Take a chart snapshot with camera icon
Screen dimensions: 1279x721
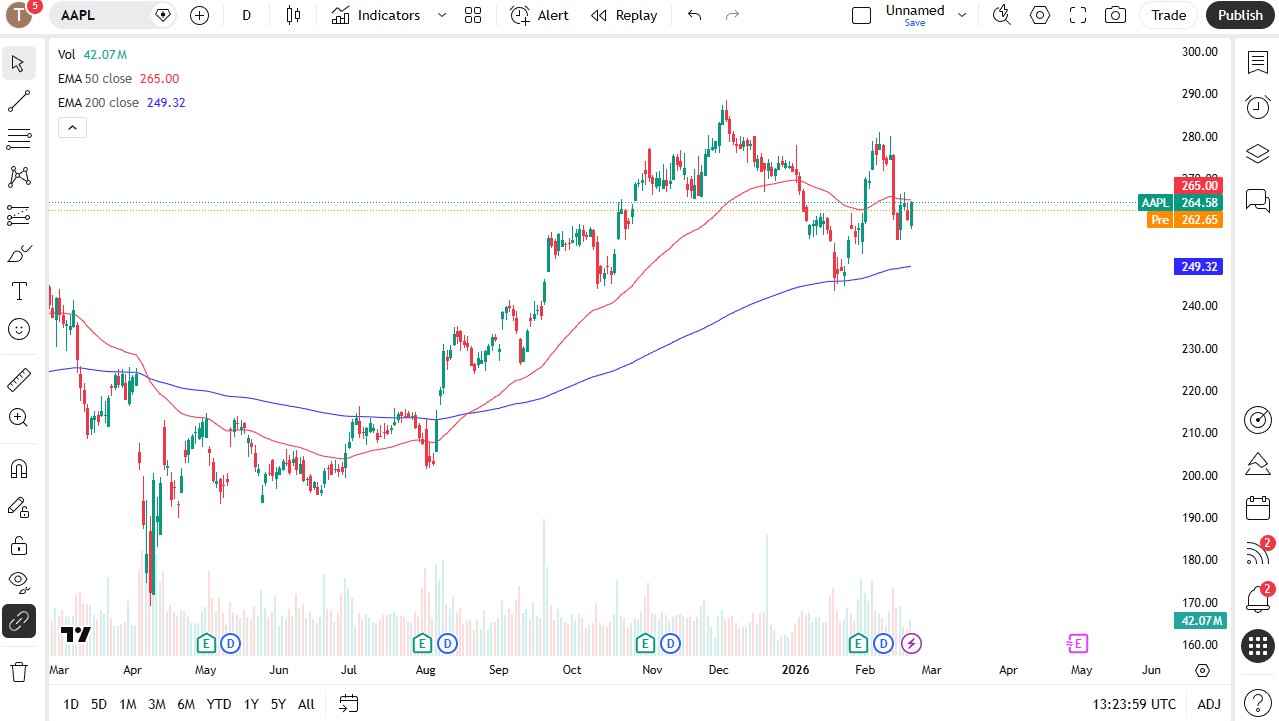[1115, 15]
